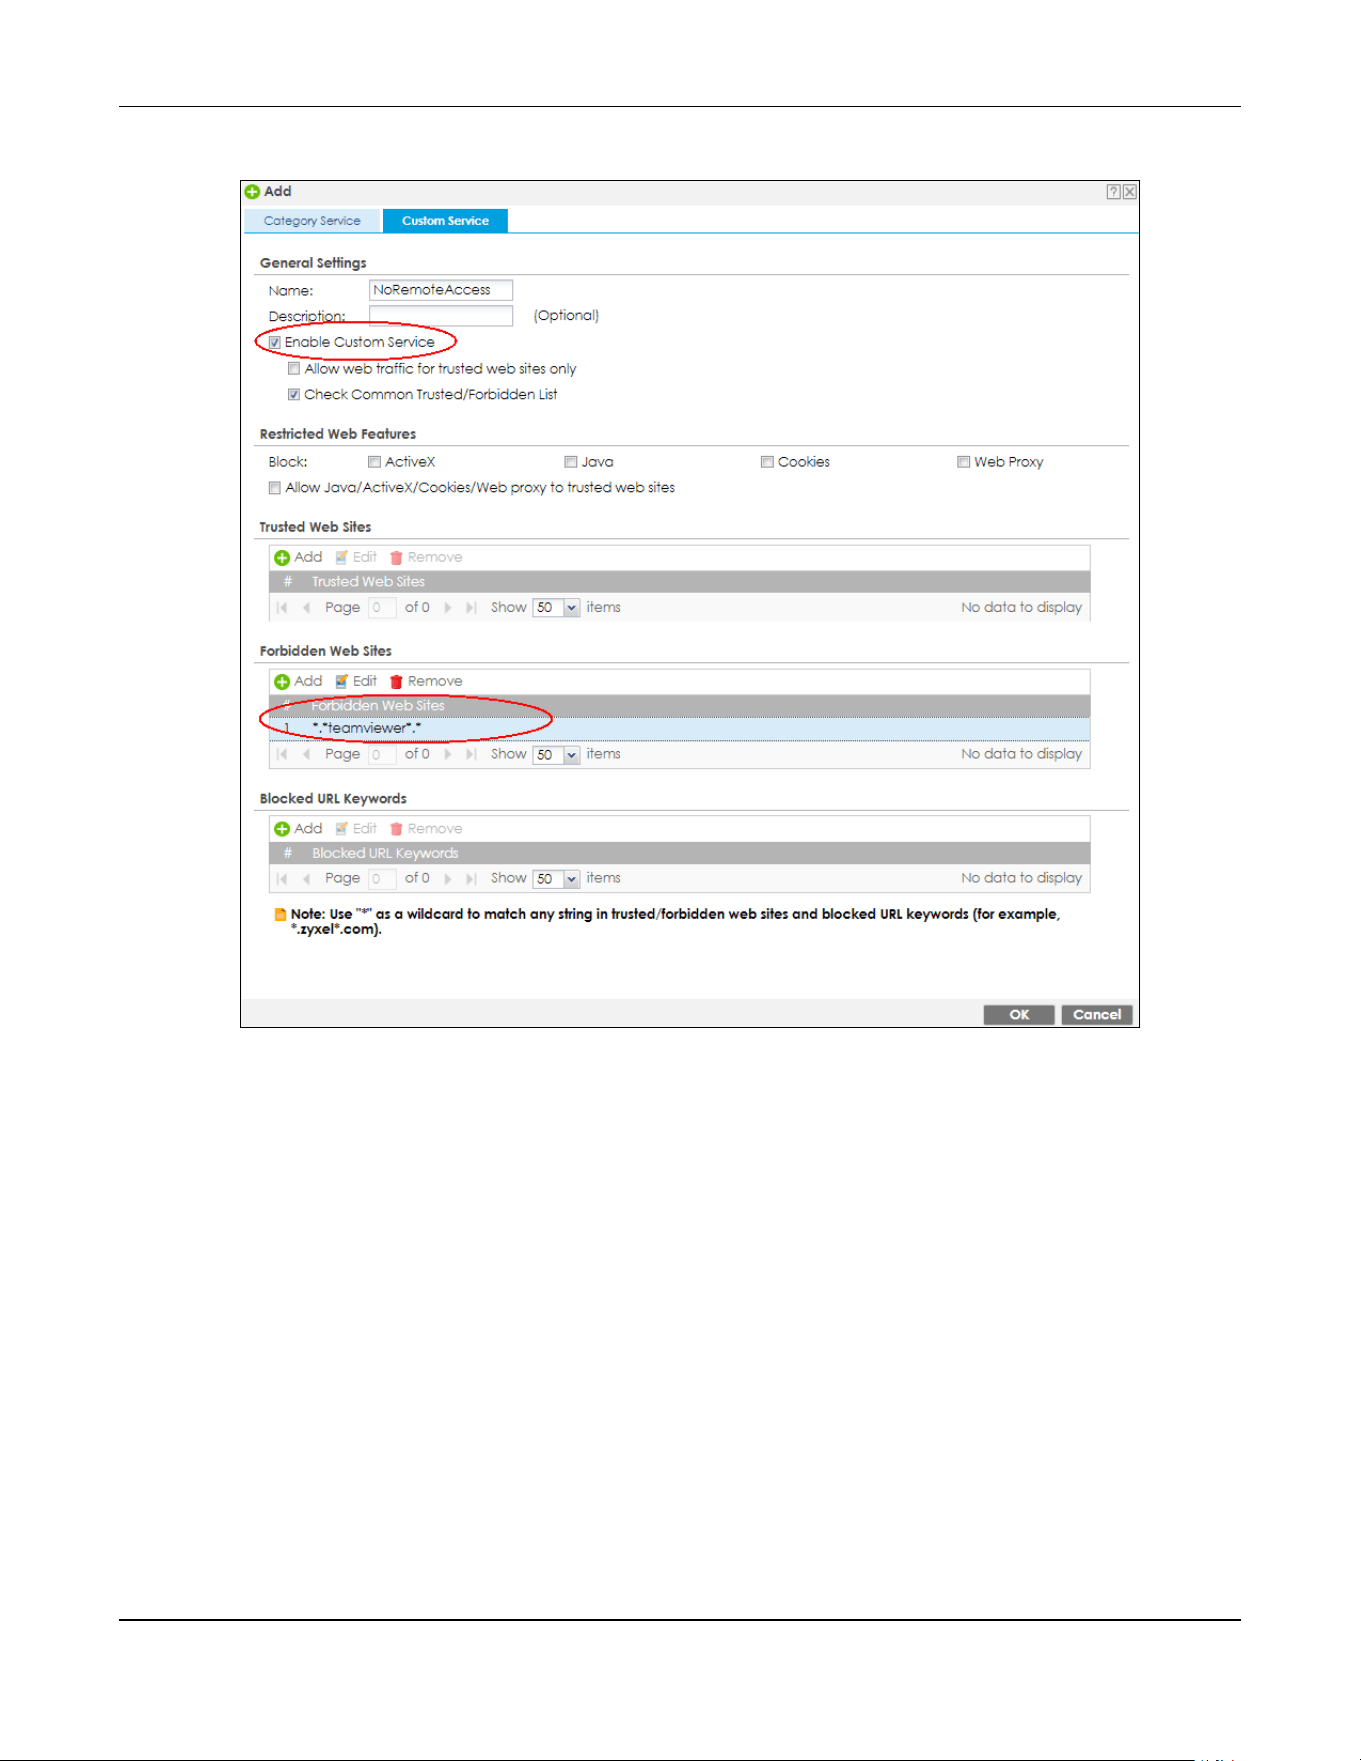Click first page icon in Blocked URL Keywords pager
This screenshot has width=1361, height=1761.
tap(282, 879)
